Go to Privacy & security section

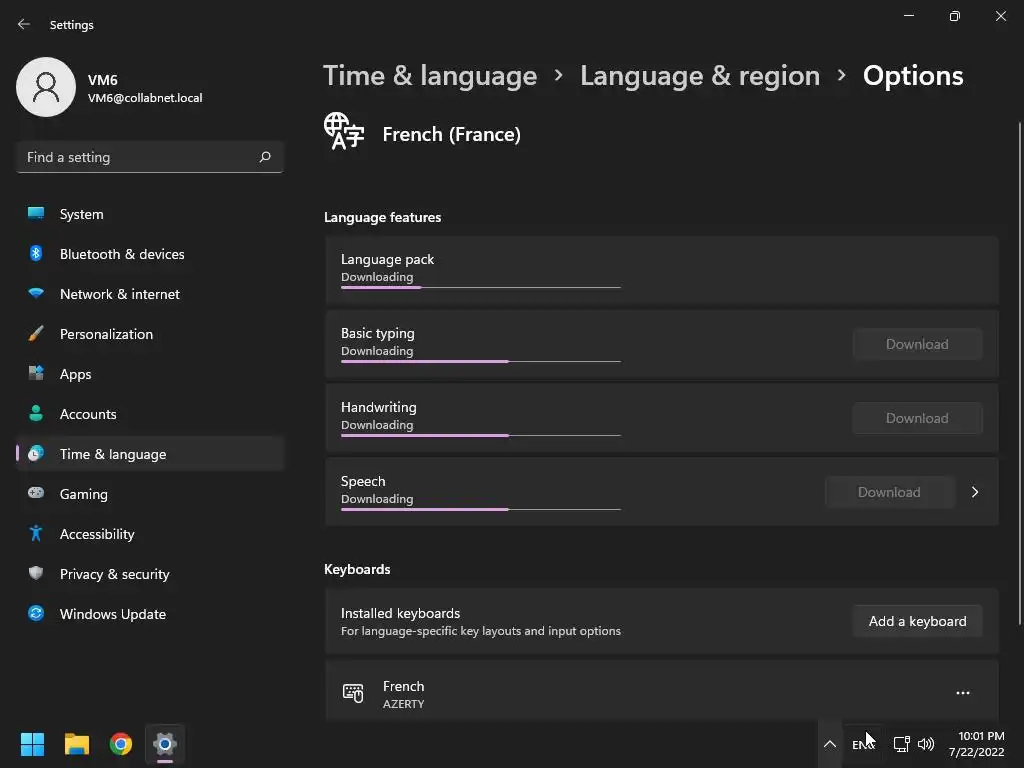point(114,574)
